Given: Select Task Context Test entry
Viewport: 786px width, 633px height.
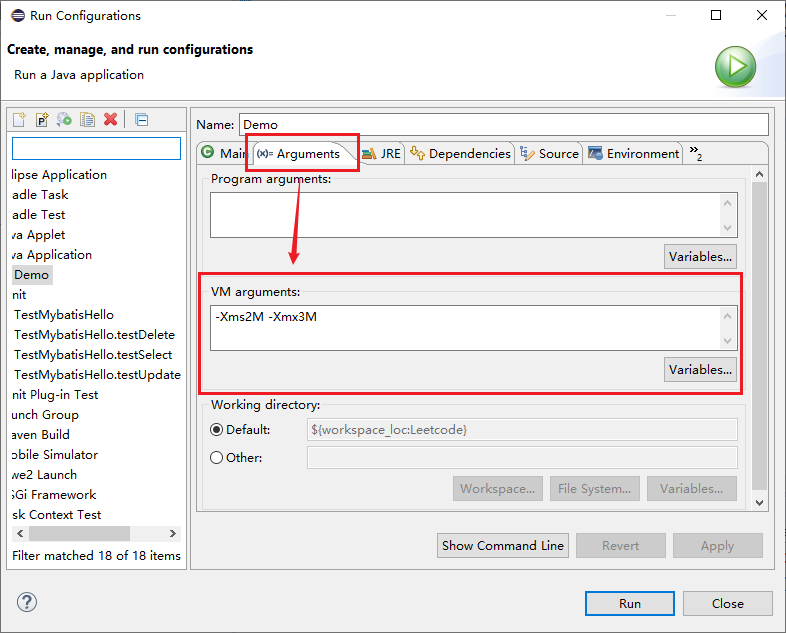Looking at the screenshot, I should point(56,515).
